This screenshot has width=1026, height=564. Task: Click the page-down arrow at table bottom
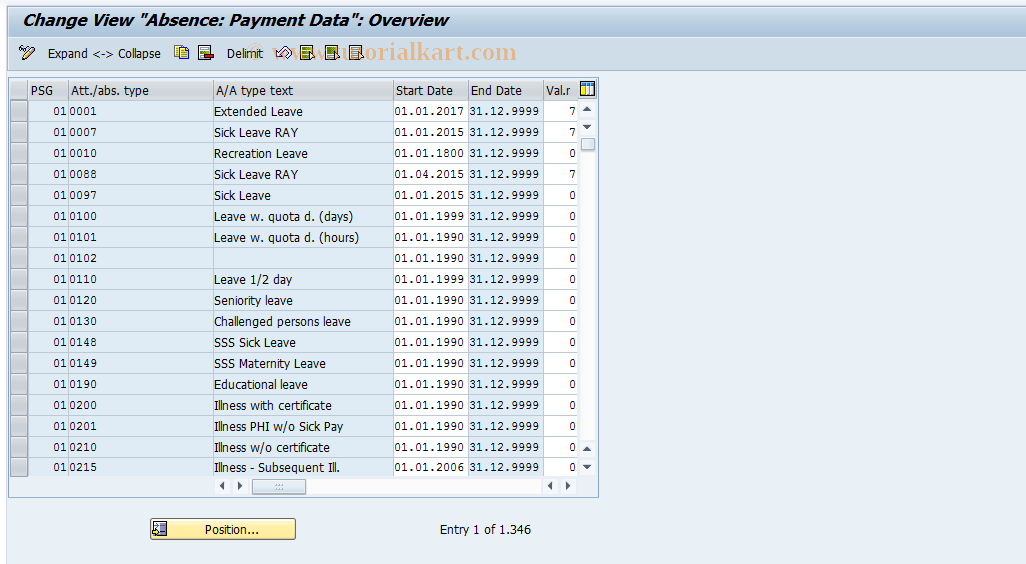pos(587,467)
